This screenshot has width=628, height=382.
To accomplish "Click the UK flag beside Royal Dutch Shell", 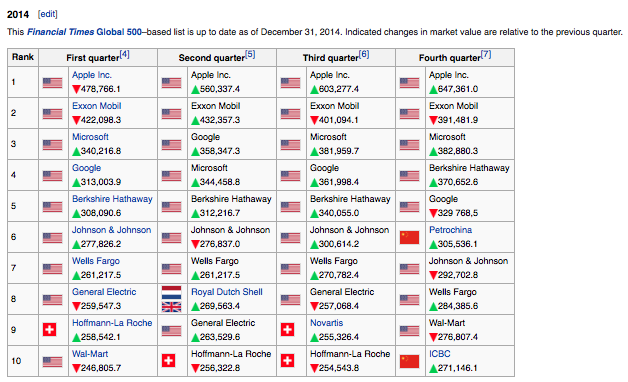I will click(x=171, y=307).
